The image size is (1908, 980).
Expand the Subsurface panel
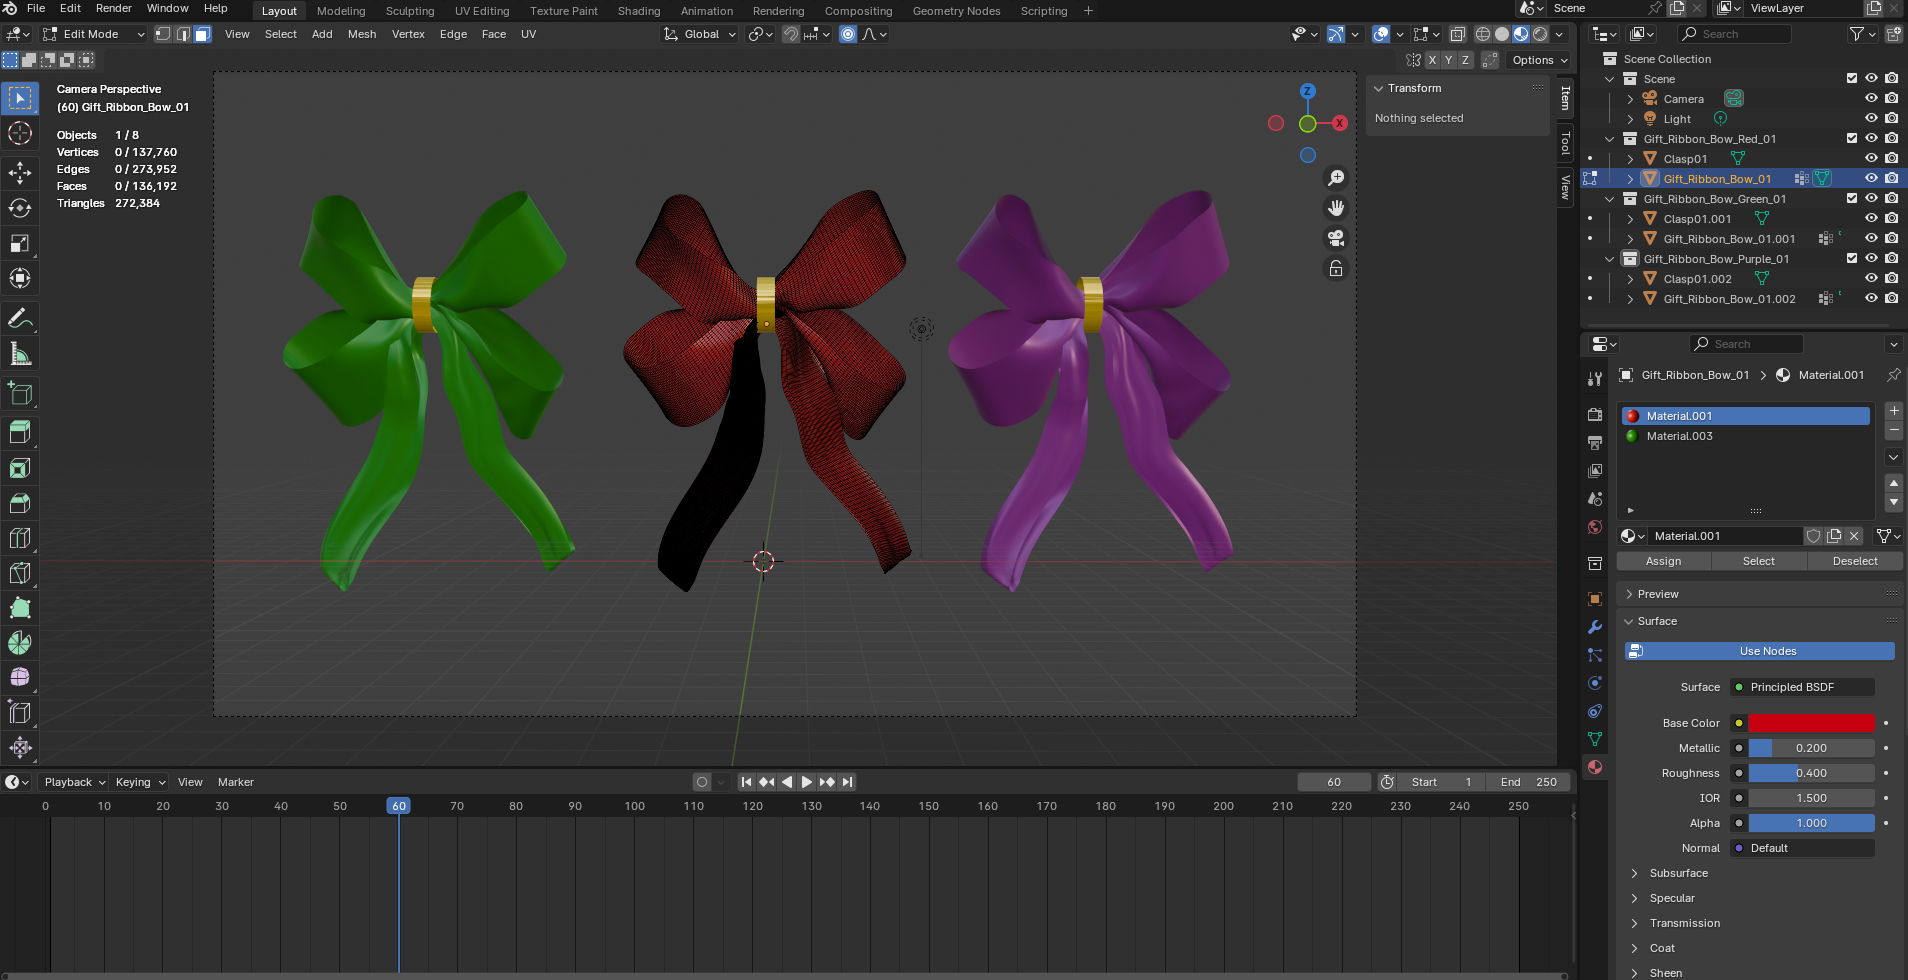pyautogui.click(x=1678, y=873)
